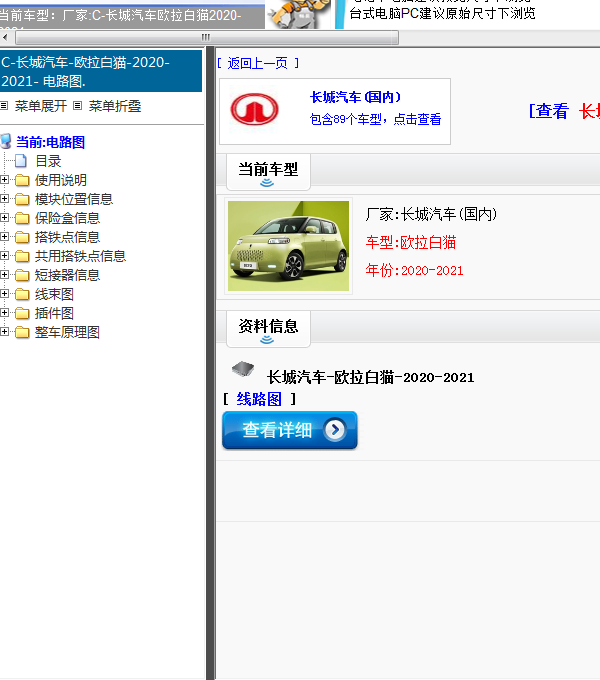Expand the 共用搭铁点信息 tree node

(x=4, y=256)
